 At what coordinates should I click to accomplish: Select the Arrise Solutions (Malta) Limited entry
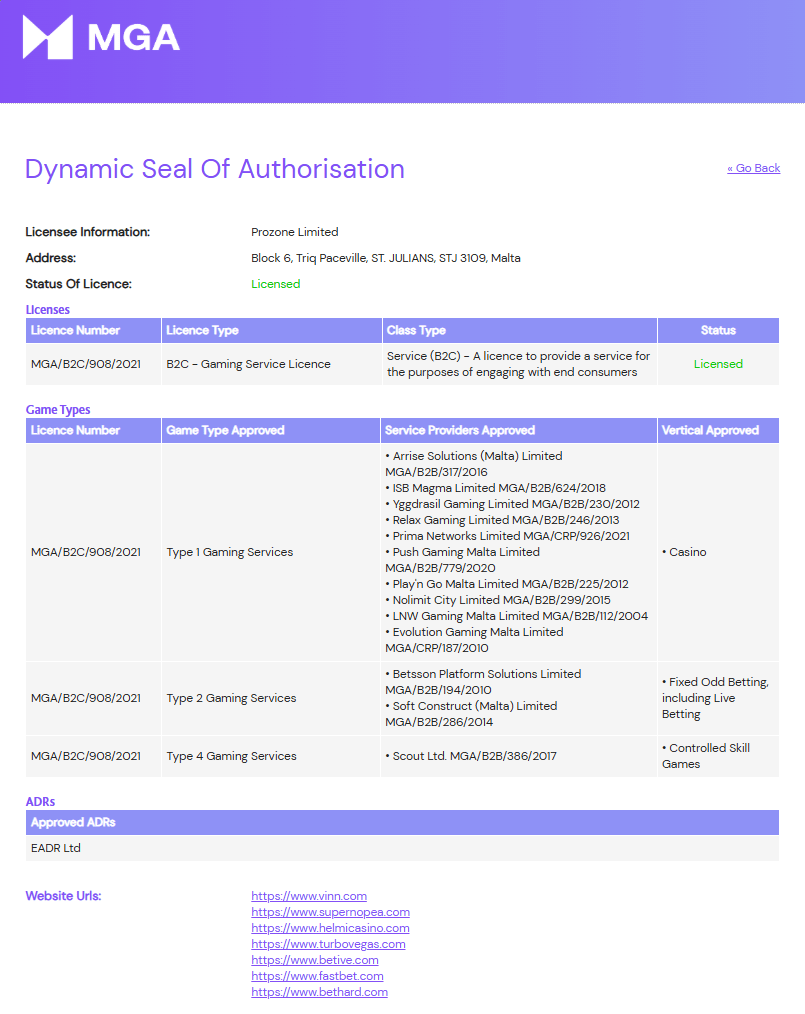pos(474,464)
